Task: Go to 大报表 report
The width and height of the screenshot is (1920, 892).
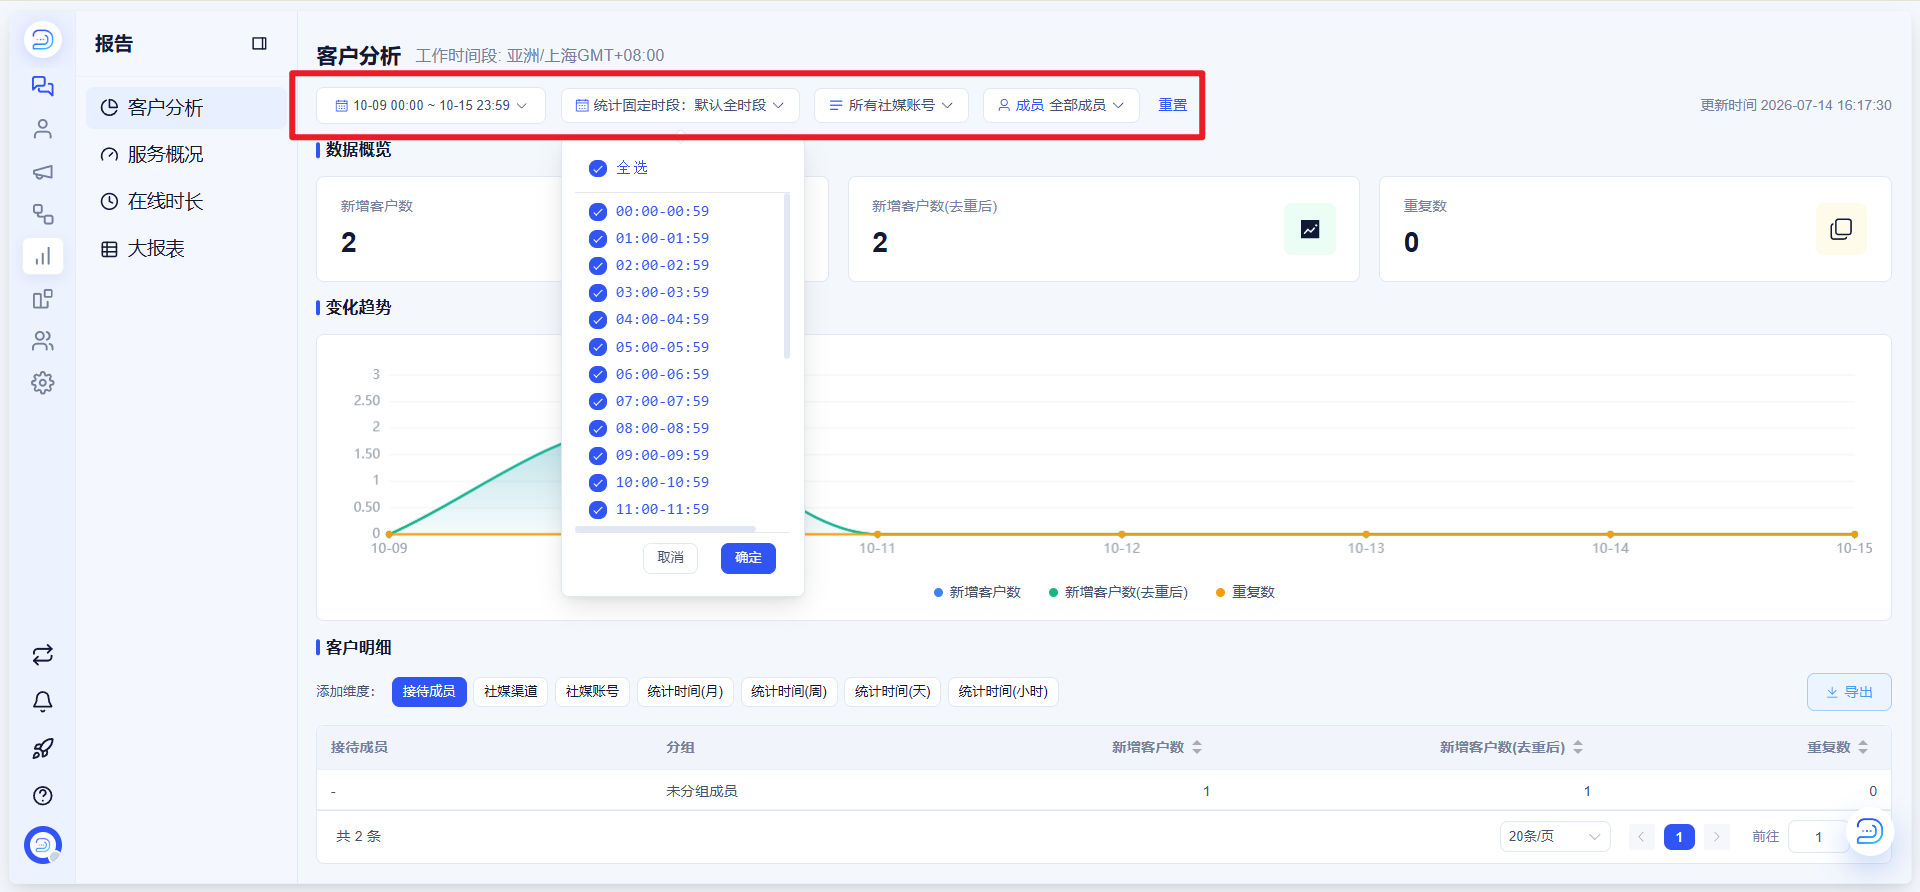Action: 186,249
